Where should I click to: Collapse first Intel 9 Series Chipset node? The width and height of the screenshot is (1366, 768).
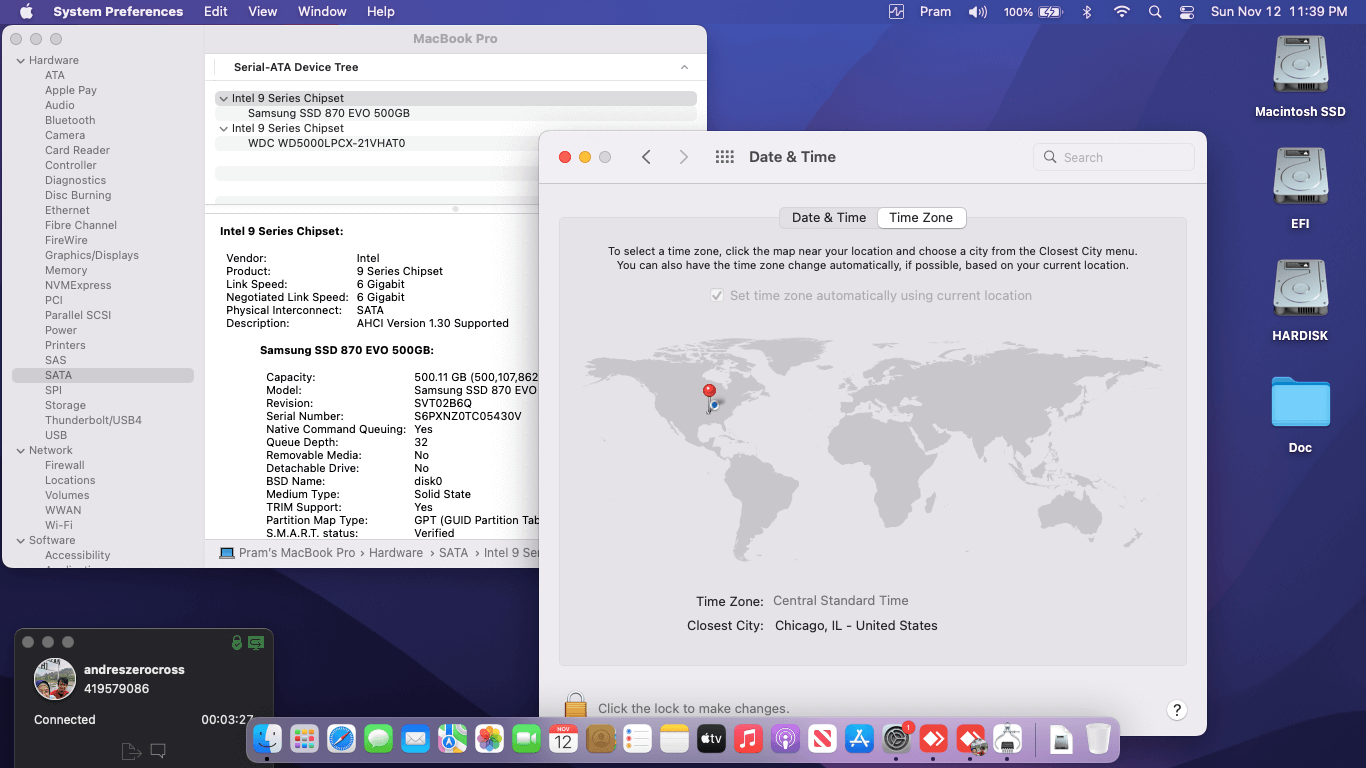[x=222, y=99]
